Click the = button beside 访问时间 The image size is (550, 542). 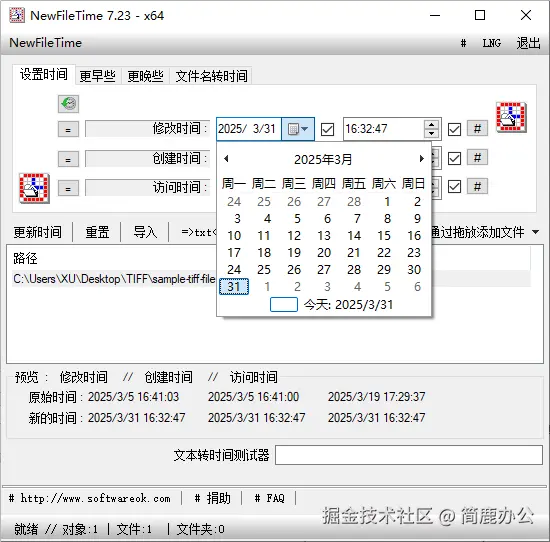click(68, 188)
